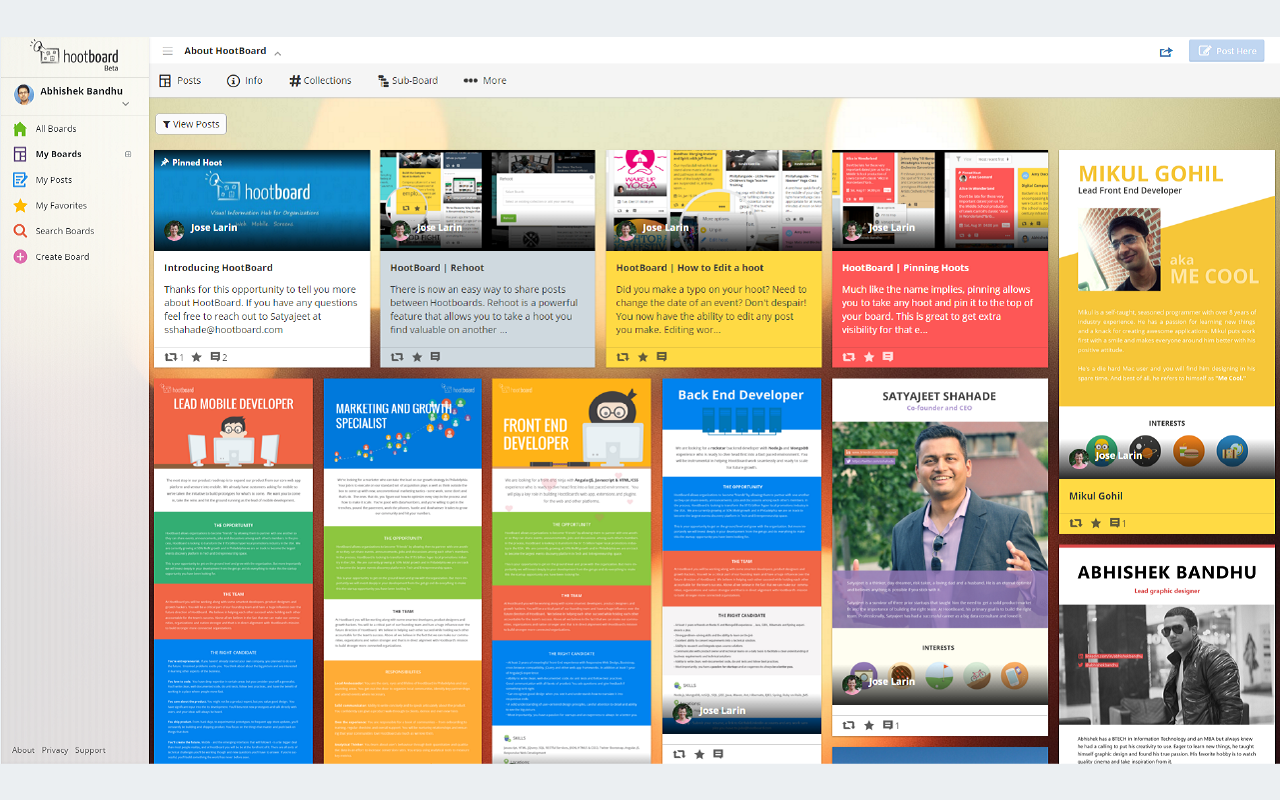Open the Privacy link in footer

coord(55,750)
